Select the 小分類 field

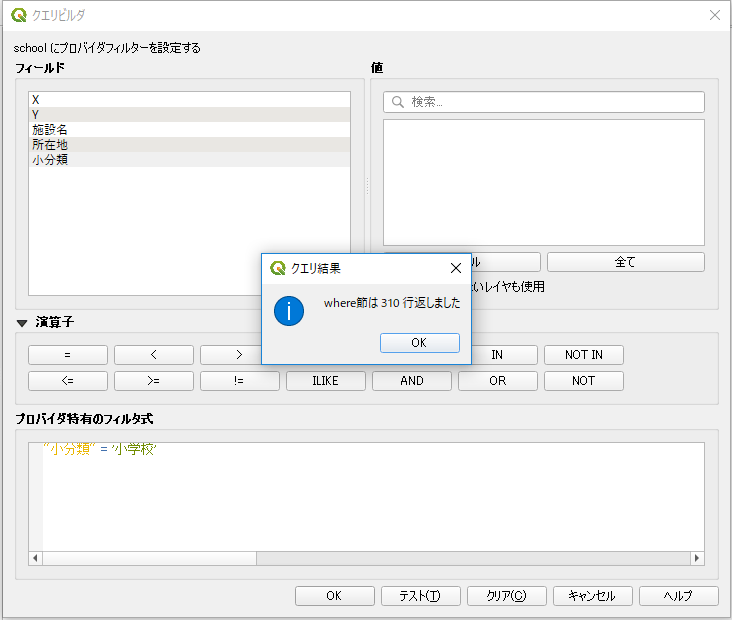pyautogui.click(x=189, y=160)
